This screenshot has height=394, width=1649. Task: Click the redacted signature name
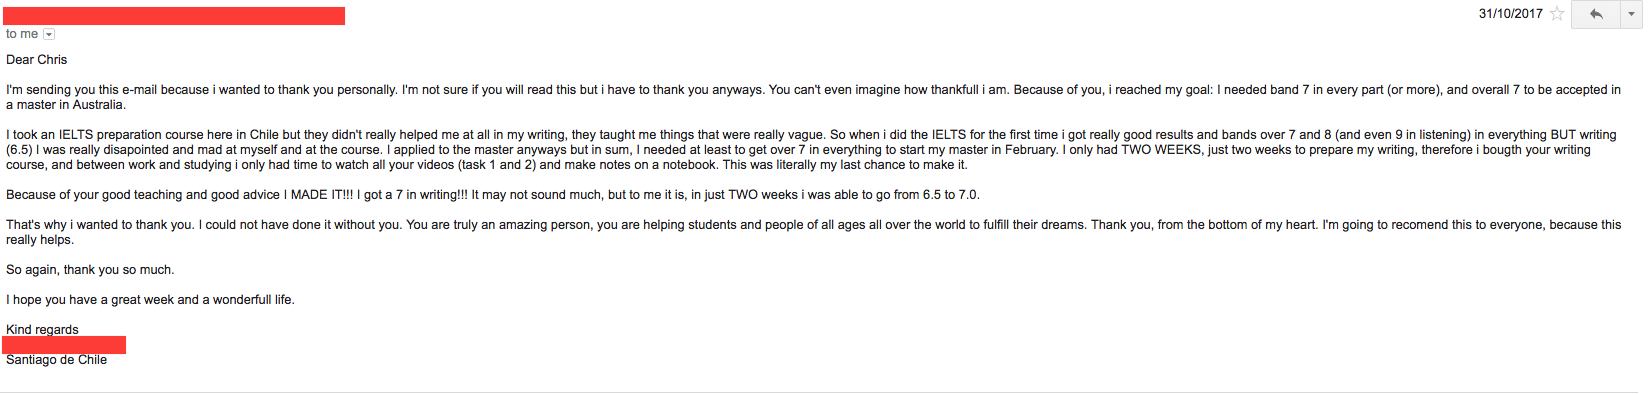(64, 345)
